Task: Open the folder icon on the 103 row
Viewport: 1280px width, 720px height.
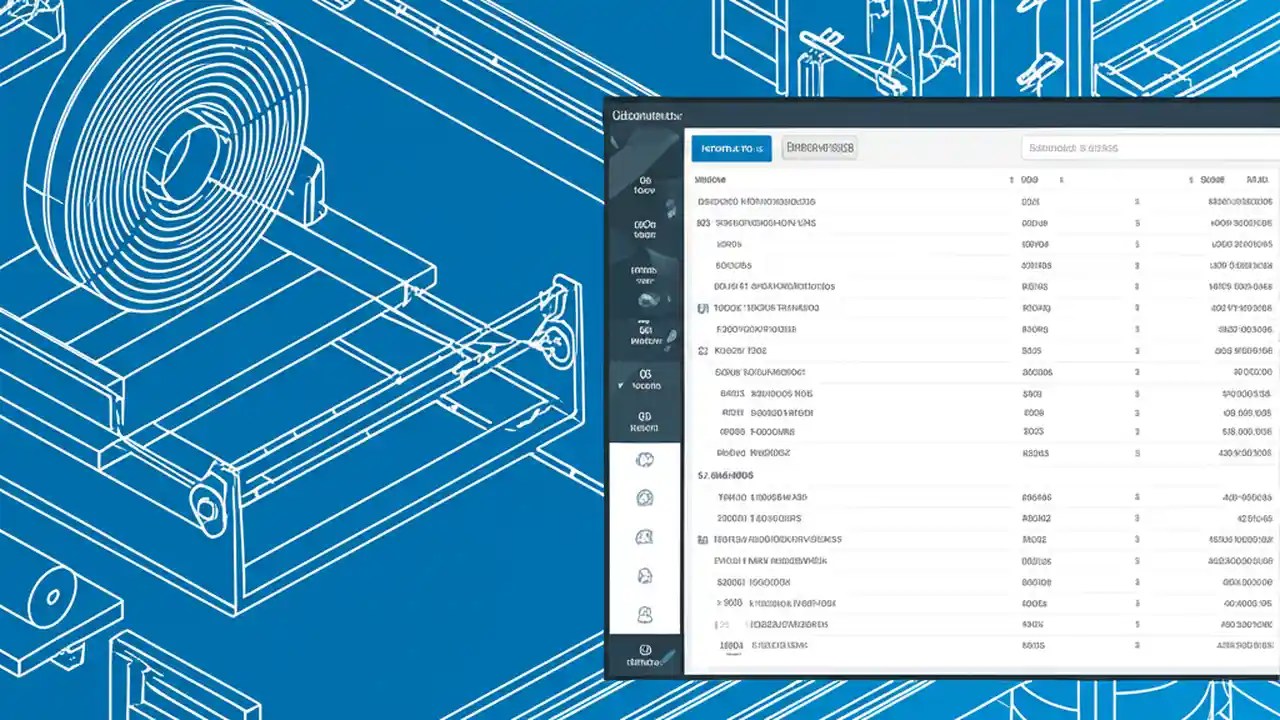Action: (x=696, y=223)
